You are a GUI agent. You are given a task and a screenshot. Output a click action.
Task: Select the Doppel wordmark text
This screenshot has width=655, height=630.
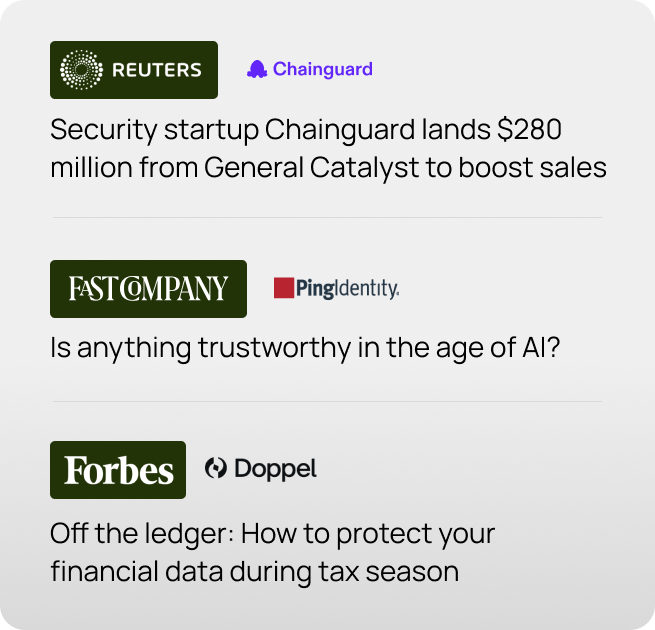click(x=275, y=468)
